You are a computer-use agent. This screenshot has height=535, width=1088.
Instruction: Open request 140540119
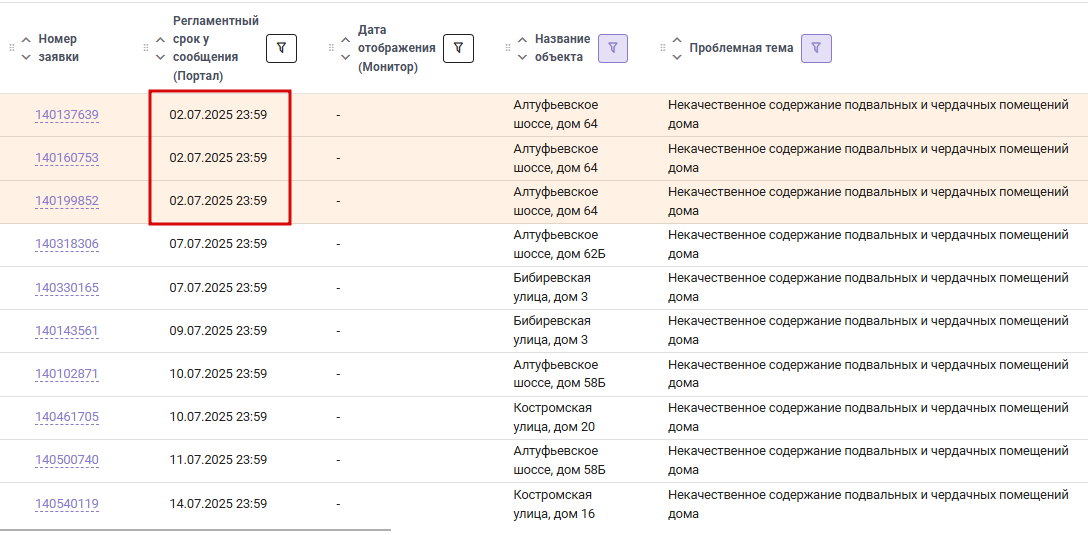pos(67,504)
